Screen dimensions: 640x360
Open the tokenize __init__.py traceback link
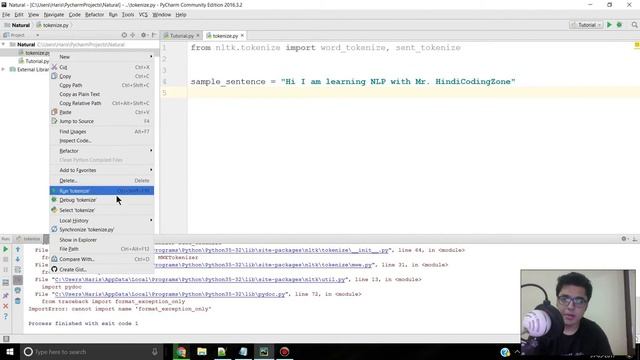(x=271, y=250)
